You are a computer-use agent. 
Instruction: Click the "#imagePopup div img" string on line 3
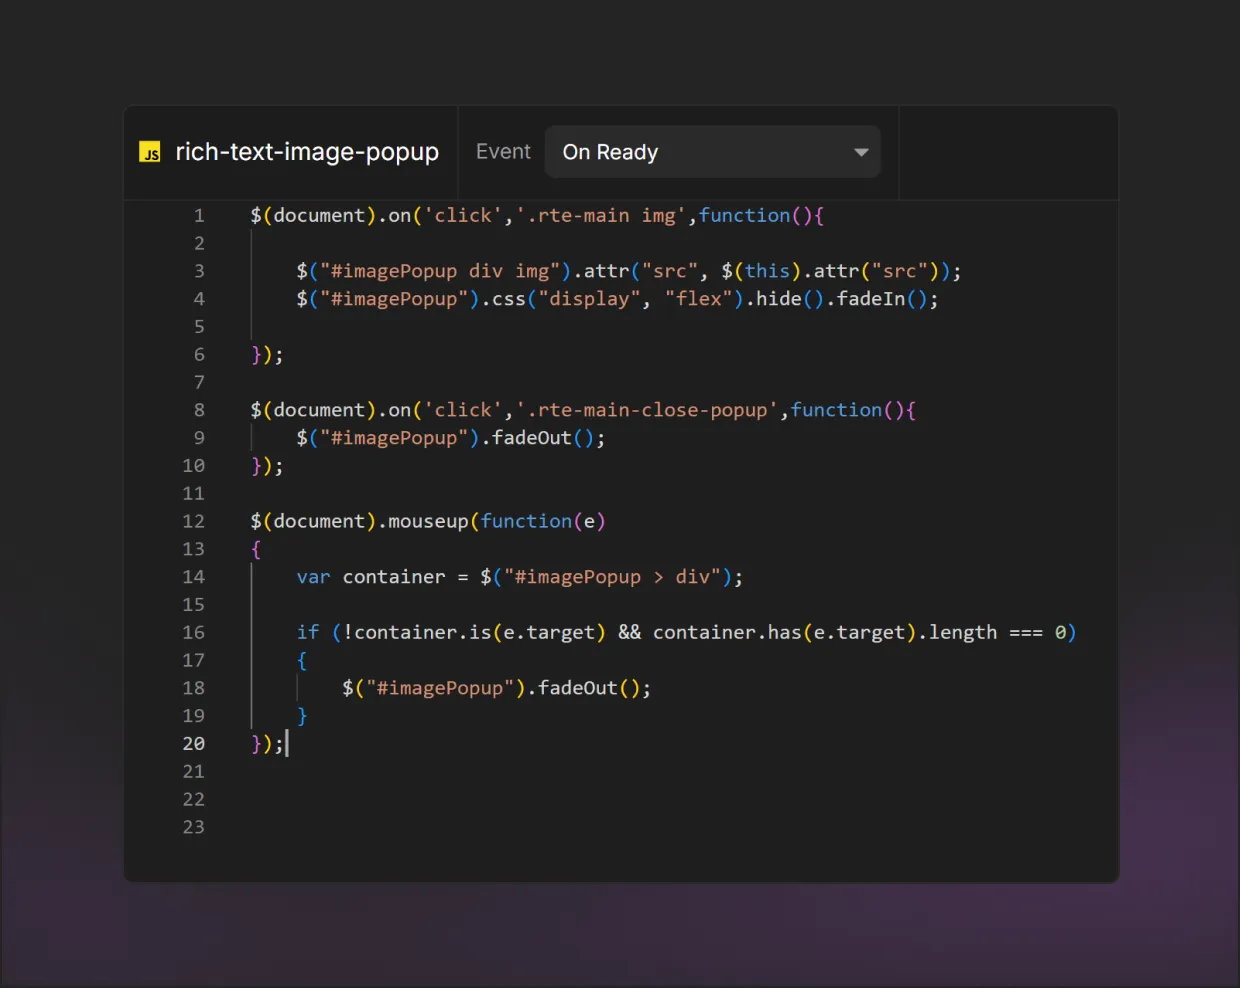pos(440,271)
